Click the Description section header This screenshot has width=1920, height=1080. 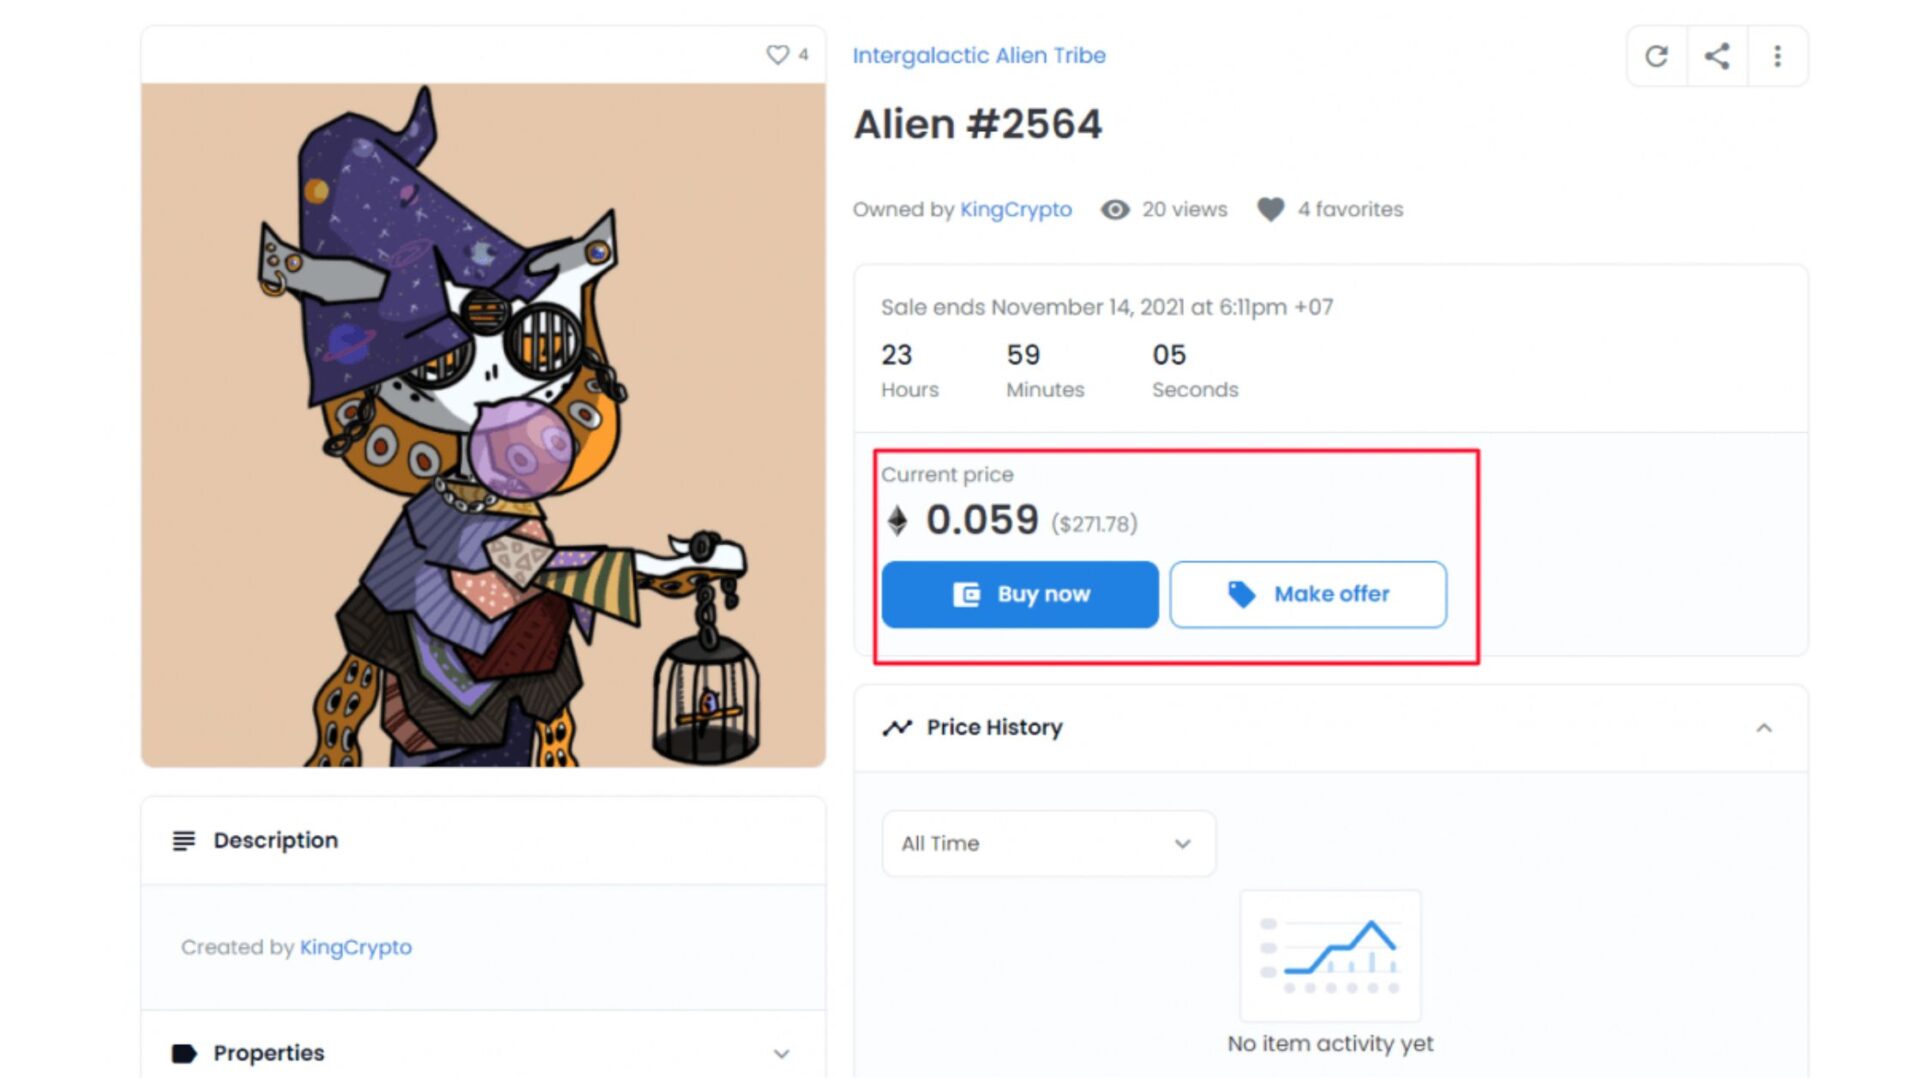275,841
